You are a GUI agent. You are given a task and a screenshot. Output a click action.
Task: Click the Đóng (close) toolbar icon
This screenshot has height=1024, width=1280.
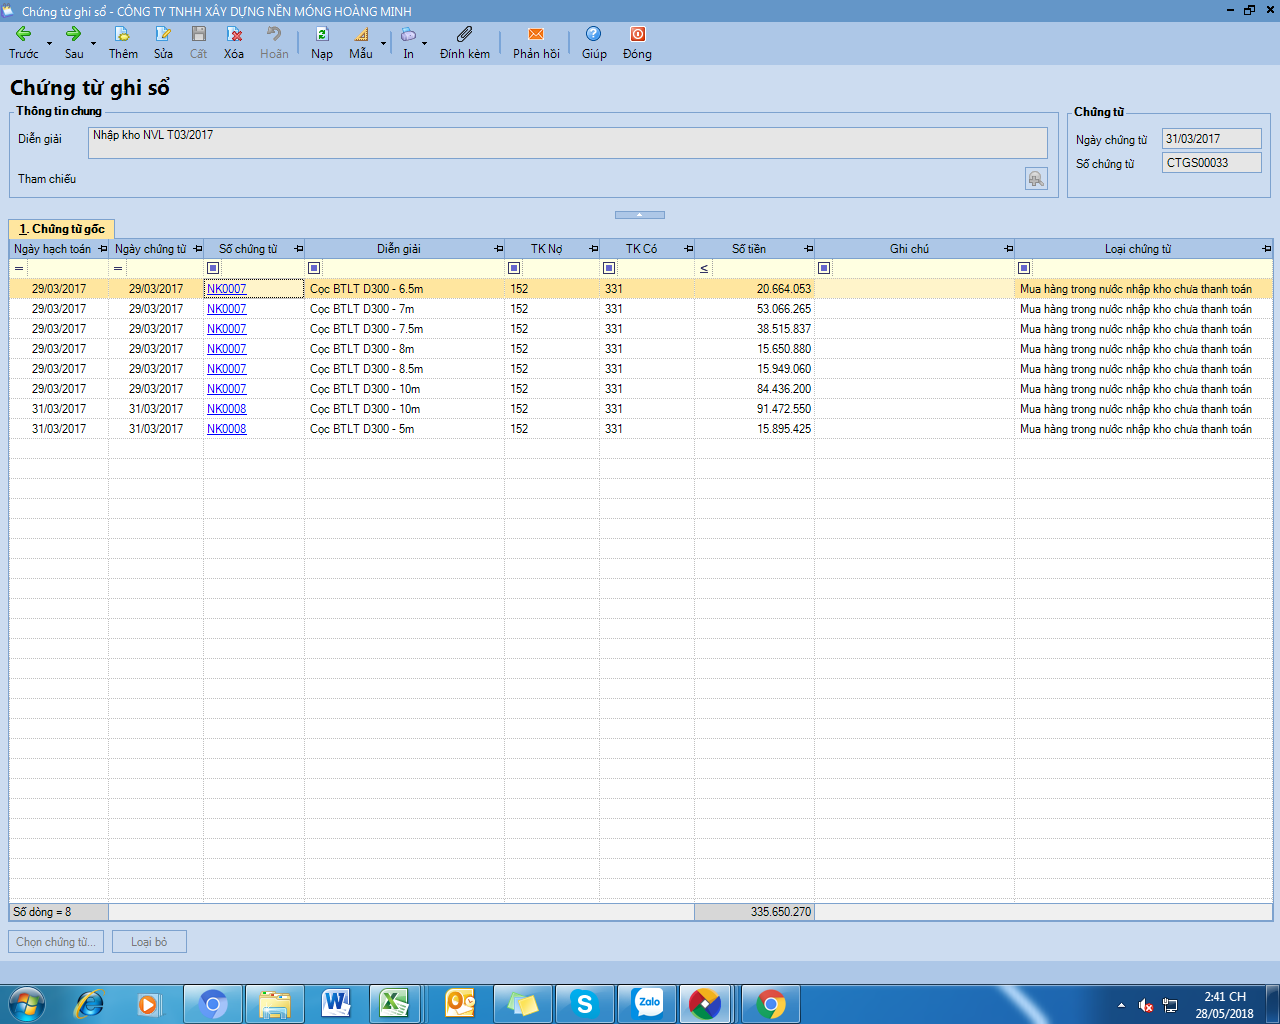[637, 34]
